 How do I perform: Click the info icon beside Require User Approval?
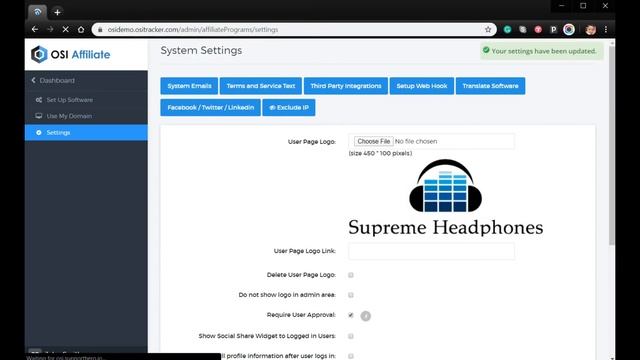[366, 316]
